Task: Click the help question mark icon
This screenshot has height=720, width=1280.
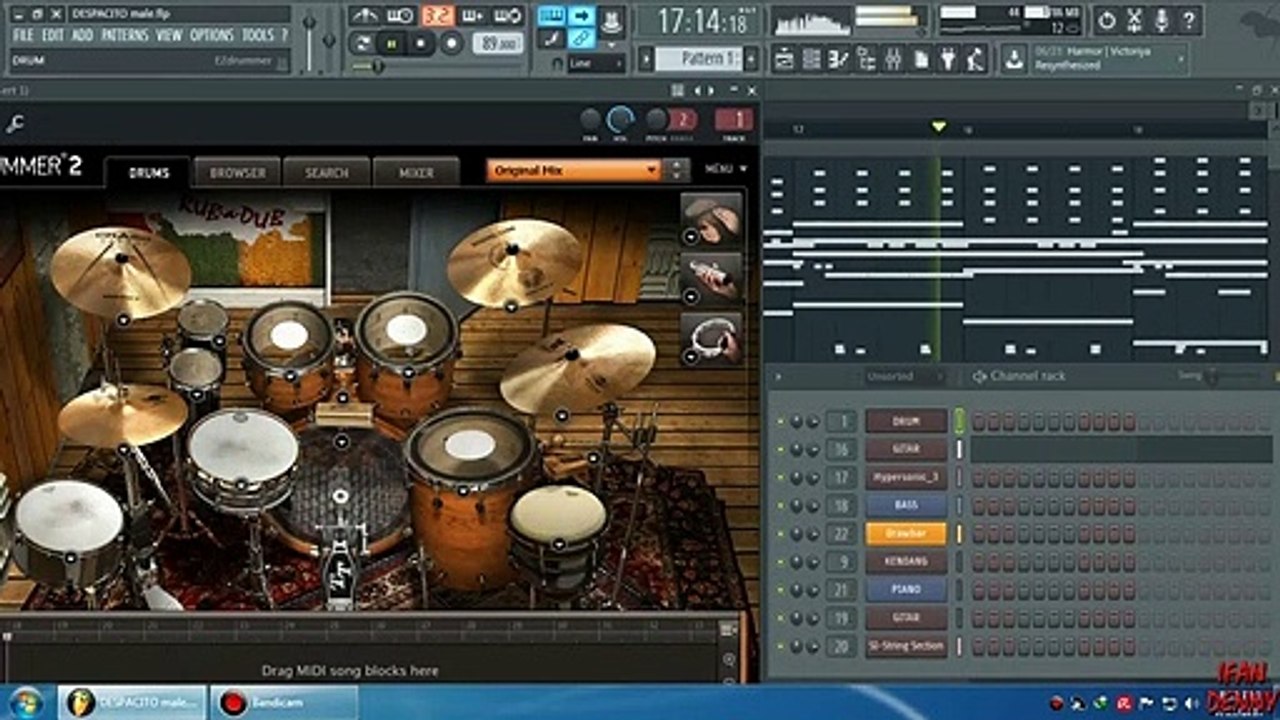Action: point(1189,19)
